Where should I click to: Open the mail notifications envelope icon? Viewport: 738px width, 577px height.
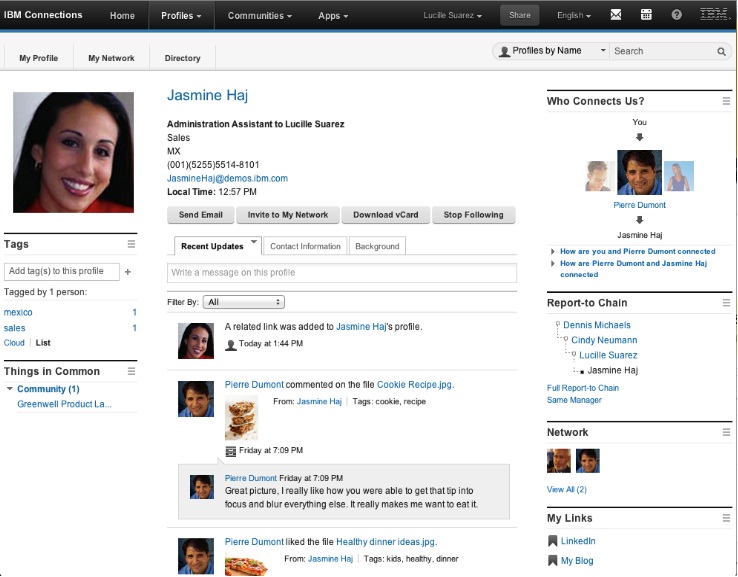(x=616, y=15)
